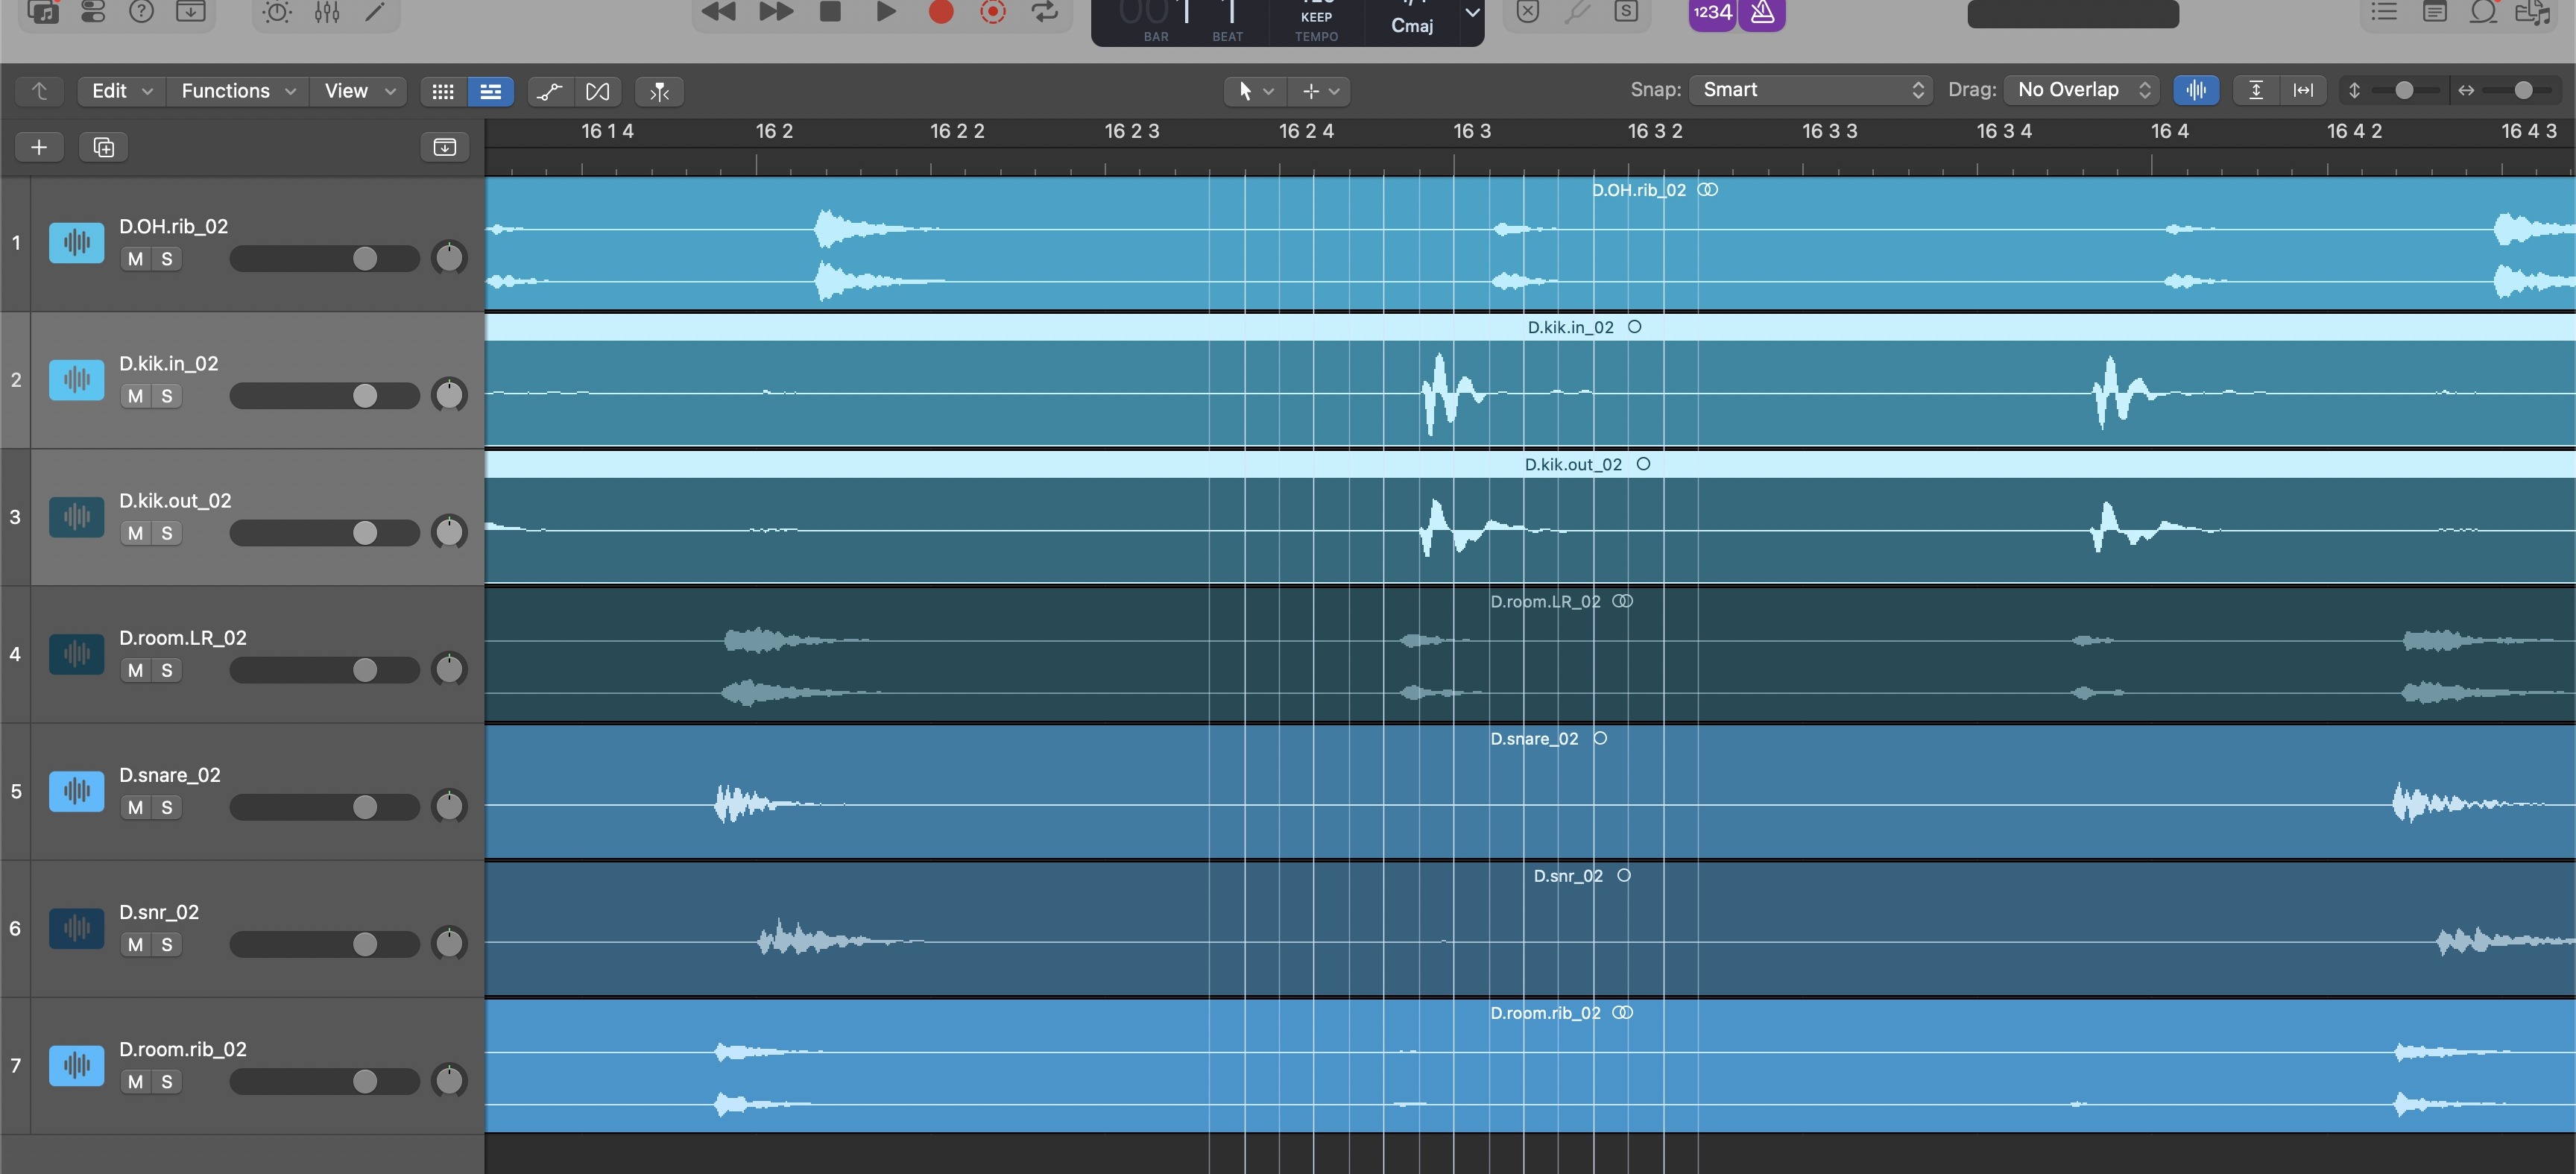This screenshot has width=2576, height=1174.
Task: Show the toolbar via the tray-arrow icon
Action: 191,11
